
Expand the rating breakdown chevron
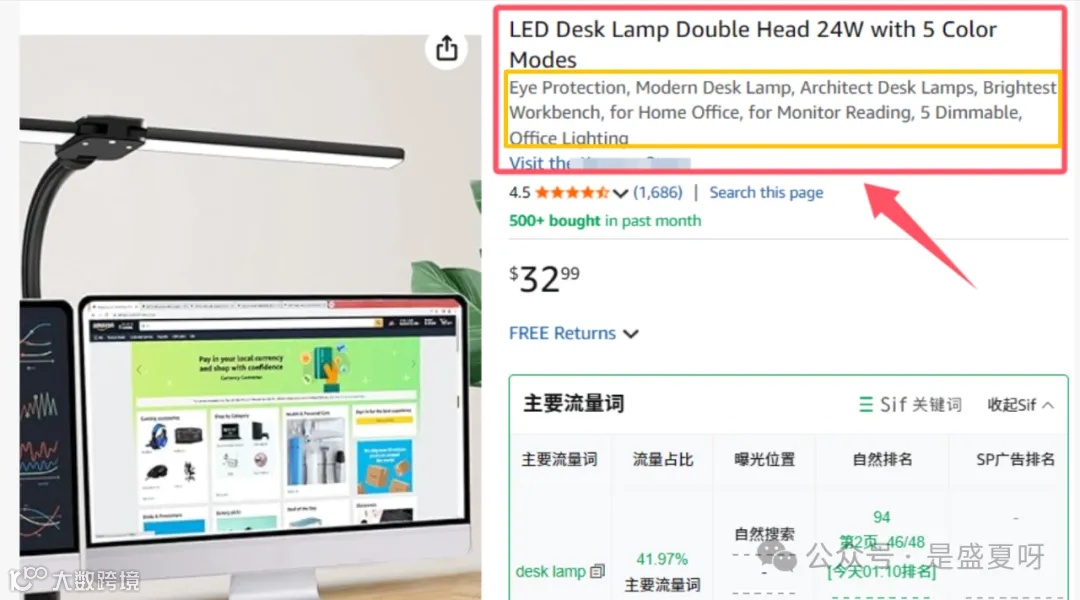point(620,194)
